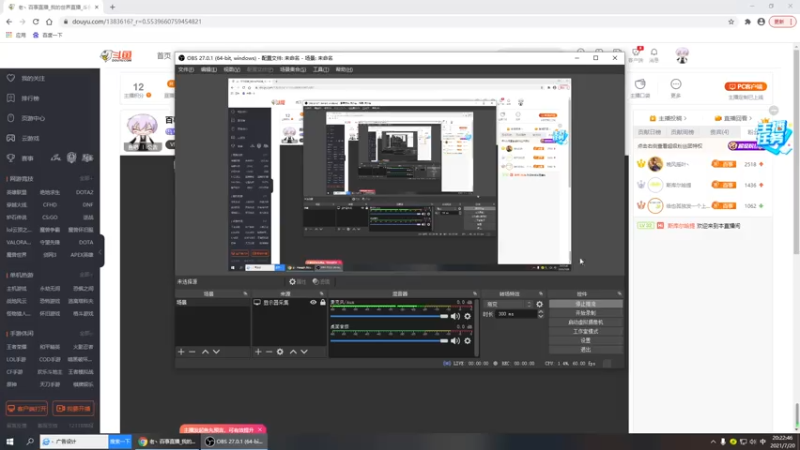Viewport: 800px width, 450px height.
Task: Open the transition type dropdown in OBS
Action: point(508,304)
